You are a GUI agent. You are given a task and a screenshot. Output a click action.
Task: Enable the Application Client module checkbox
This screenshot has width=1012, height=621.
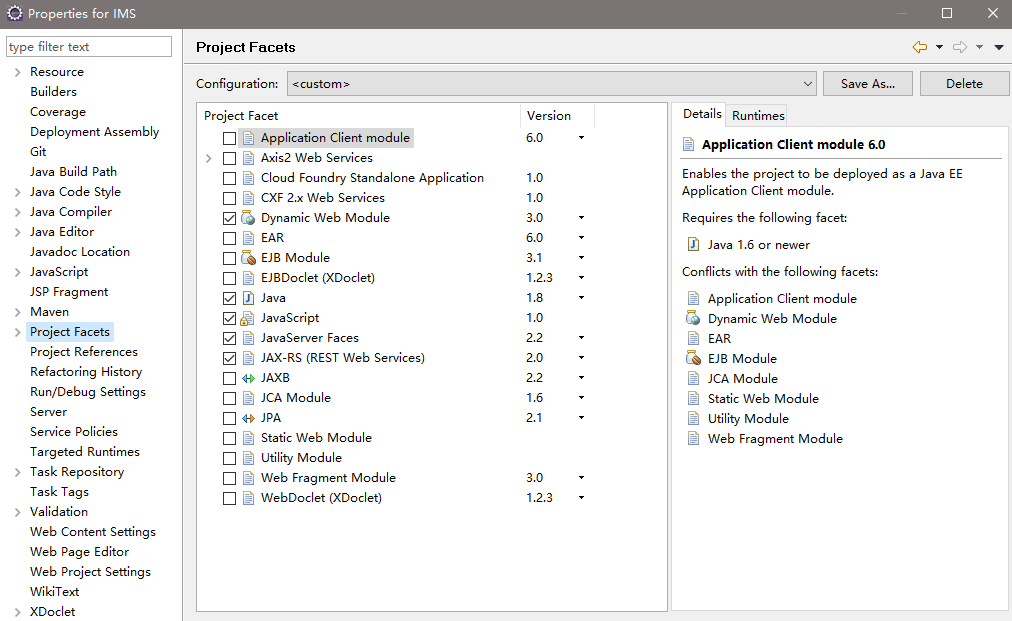[x=229, y=138]
